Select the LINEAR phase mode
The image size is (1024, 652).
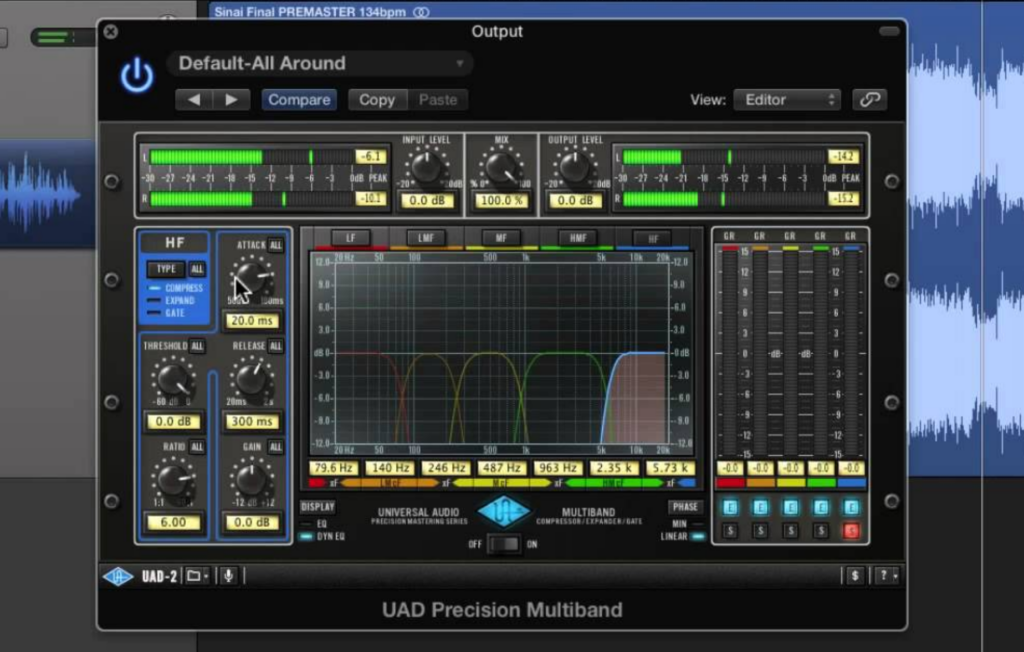(x=682, y=536)
